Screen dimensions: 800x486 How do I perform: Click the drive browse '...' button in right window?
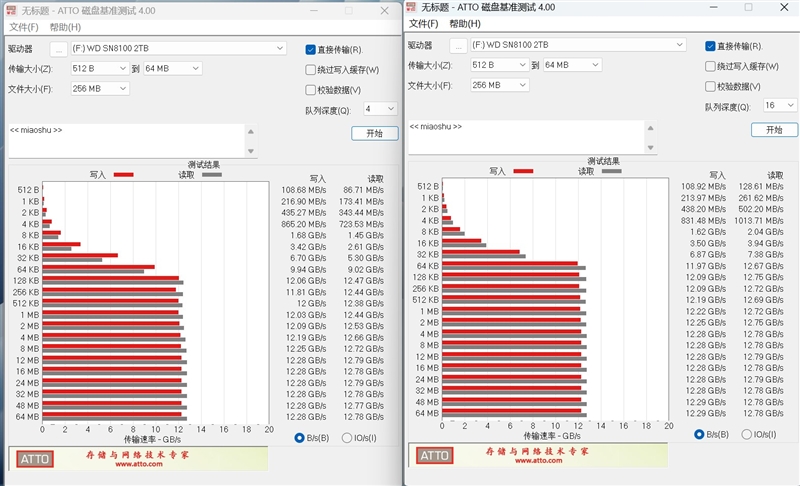click(458, 45)
